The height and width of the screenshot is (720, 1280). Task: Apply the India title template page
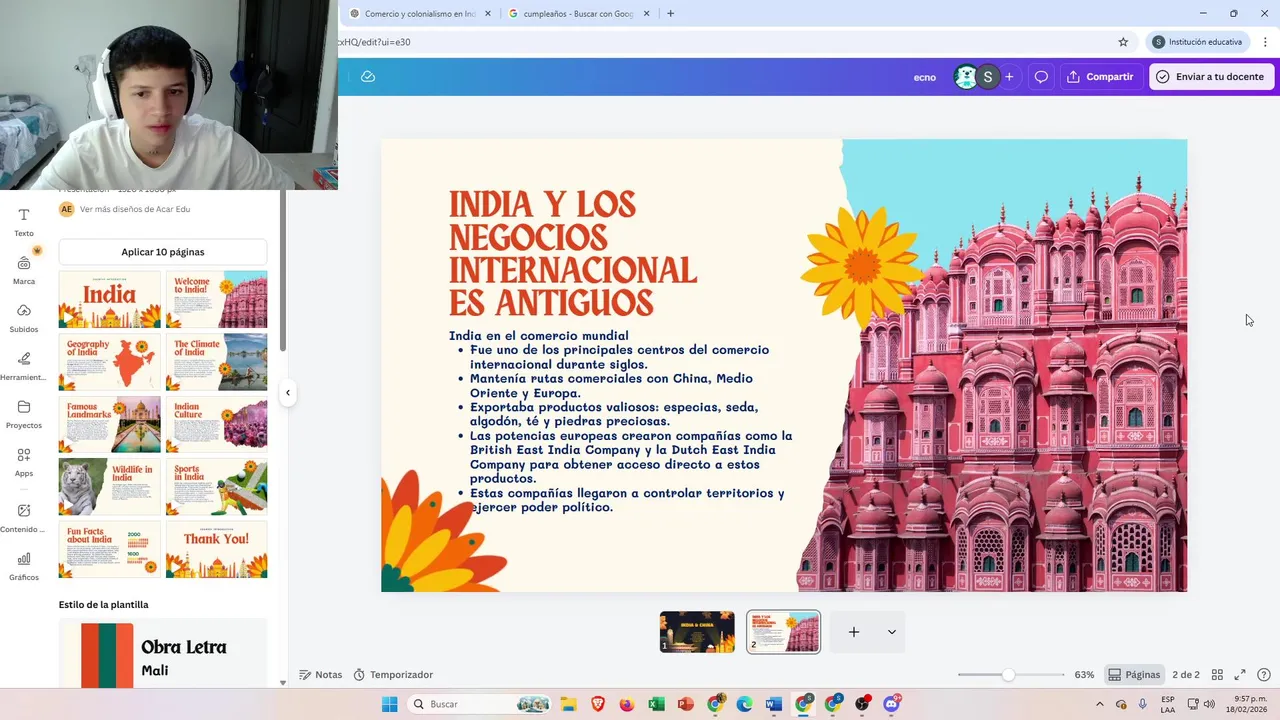pos(109,299)
